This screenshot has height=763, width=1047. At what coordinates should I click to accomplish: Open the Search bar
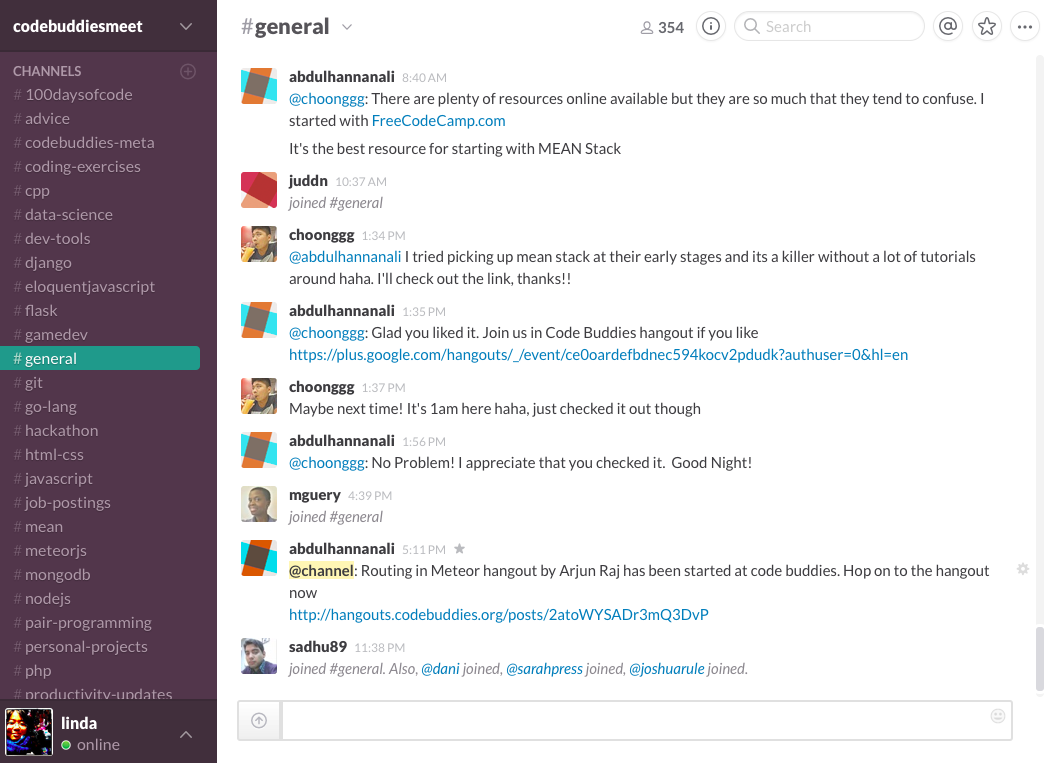828,27
